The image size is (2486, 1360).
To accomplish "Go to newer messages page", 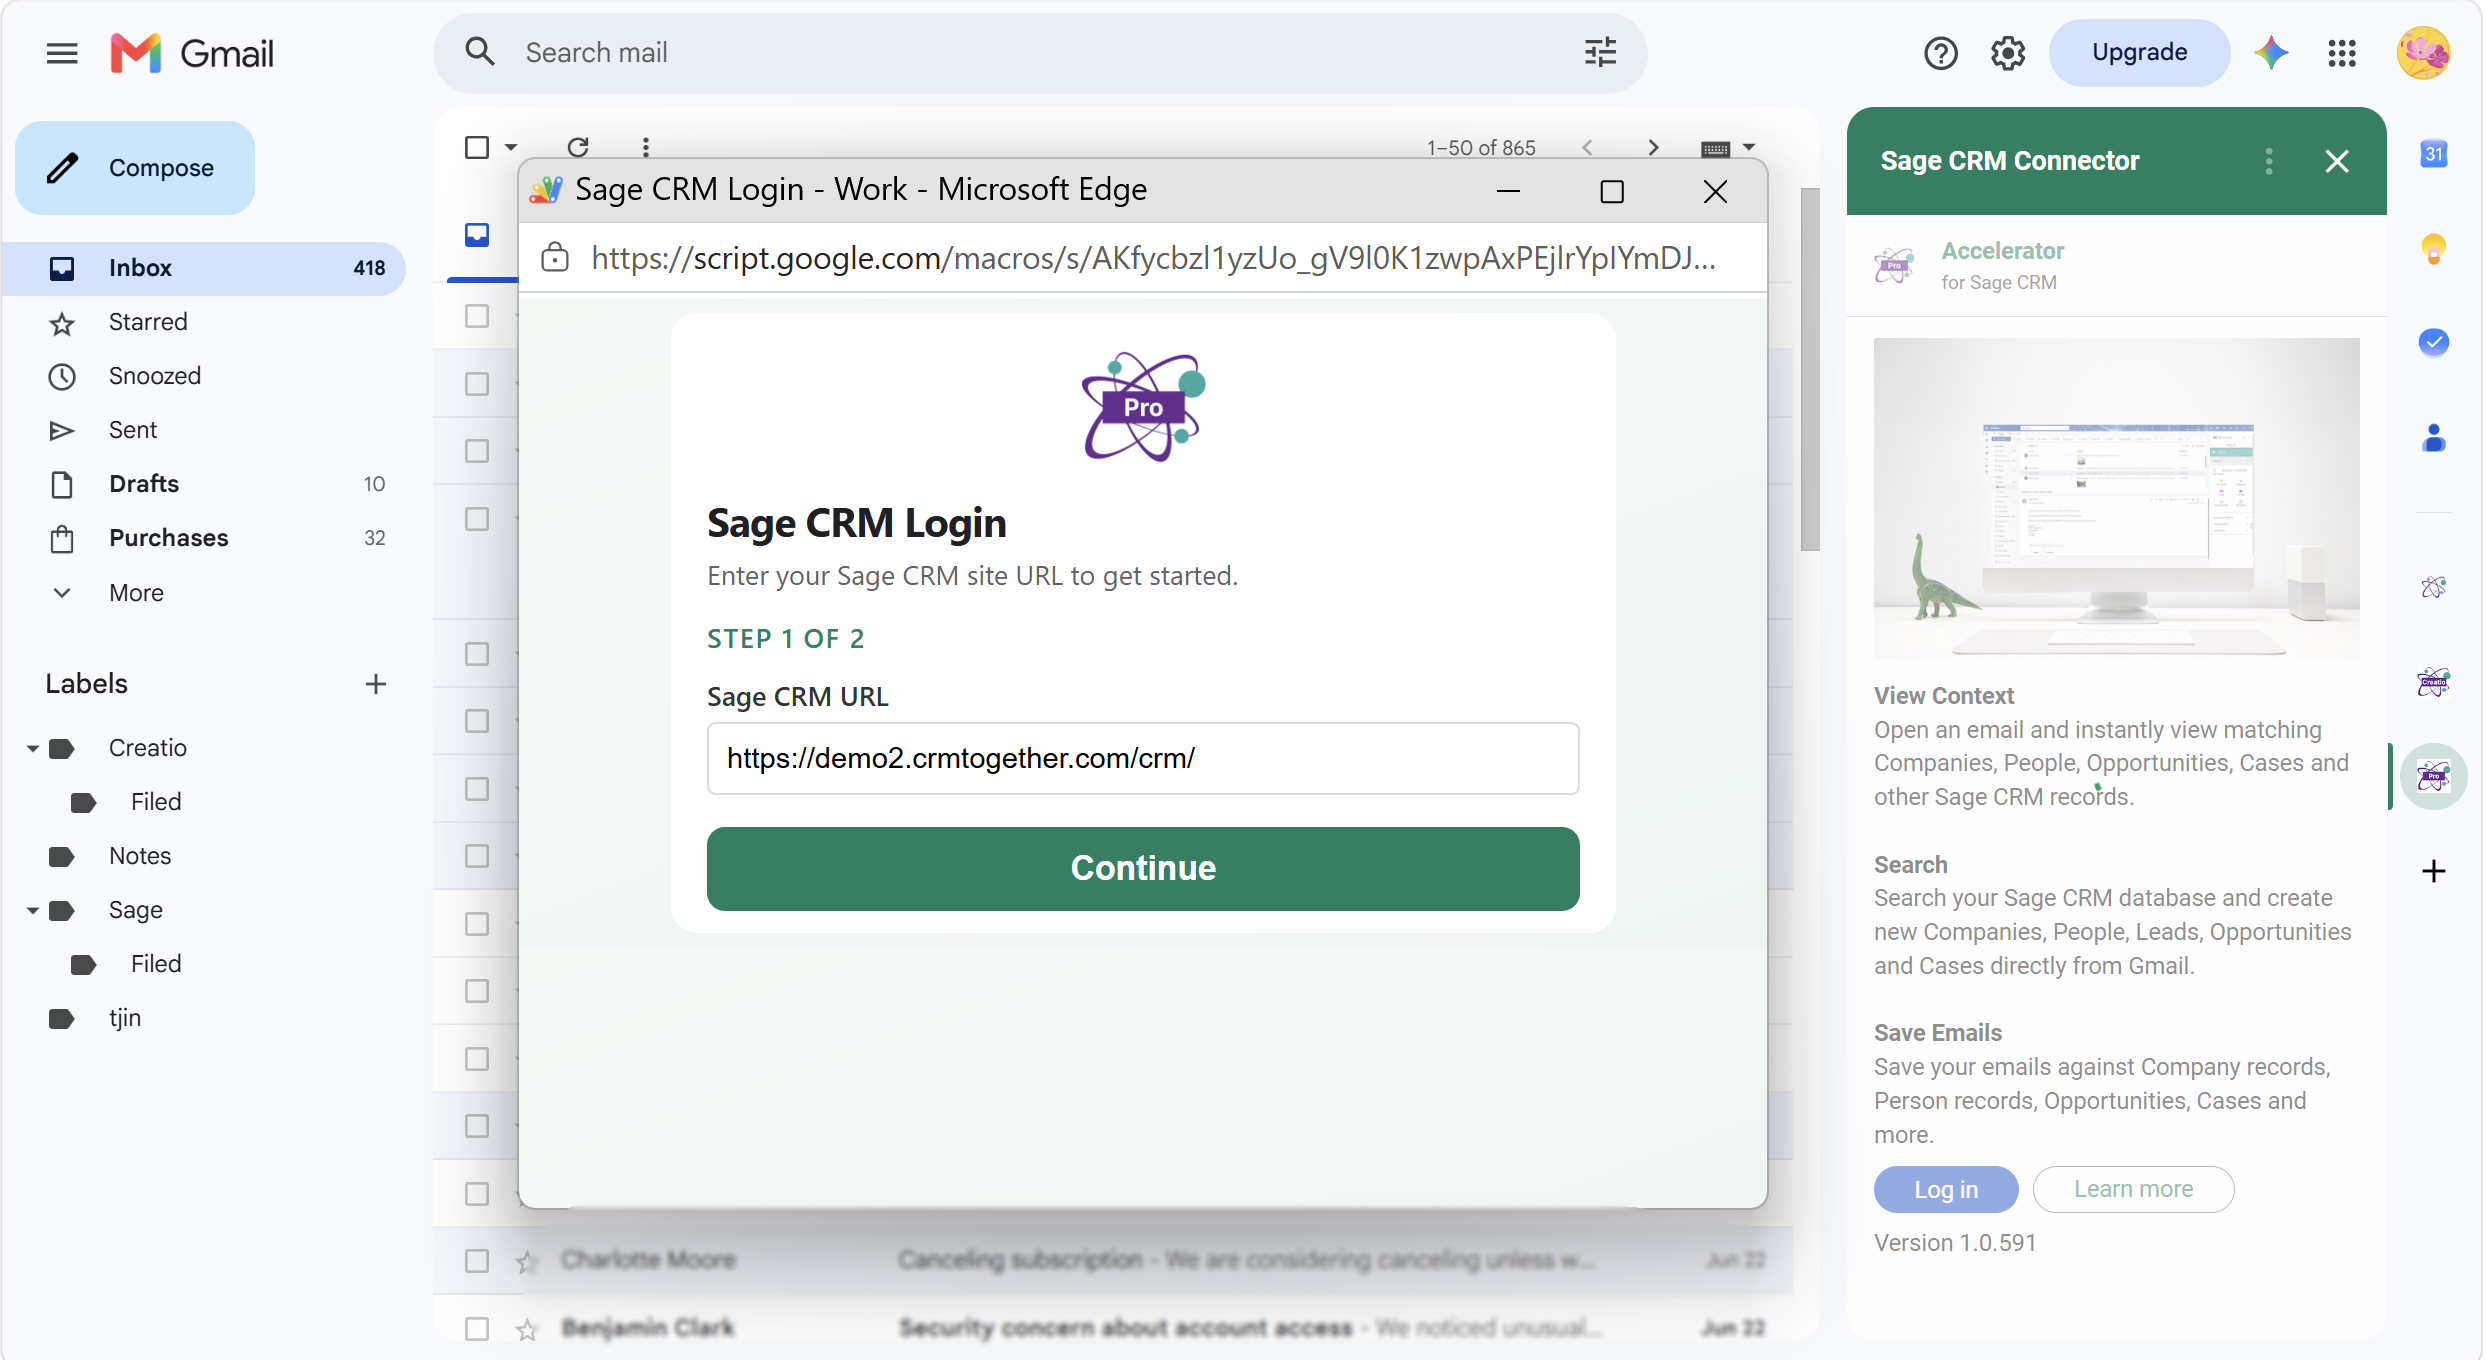I will click(x=1587, y=148).
